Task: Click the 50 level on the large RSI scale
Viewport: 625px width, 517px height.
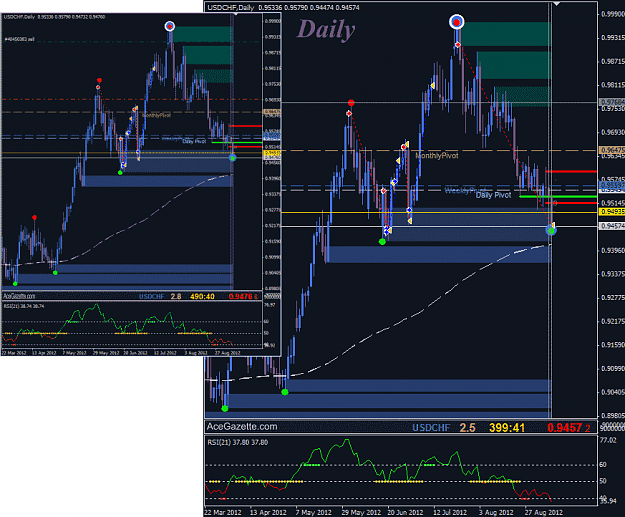Action: (603, 481)
